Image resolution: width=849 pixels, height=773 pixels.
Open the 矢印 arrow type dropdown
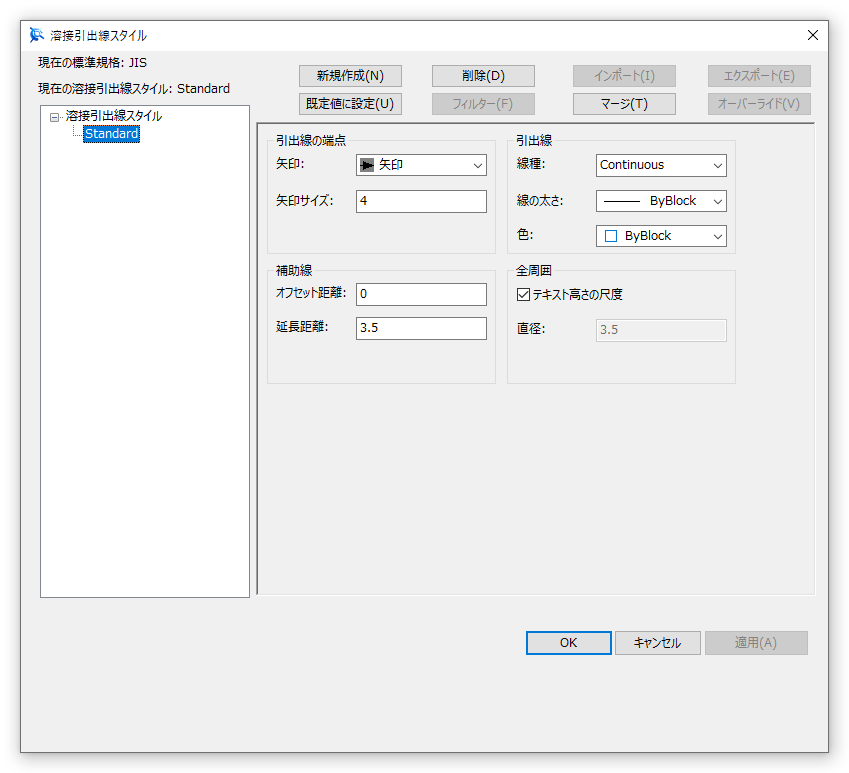[x=476, y=165]
